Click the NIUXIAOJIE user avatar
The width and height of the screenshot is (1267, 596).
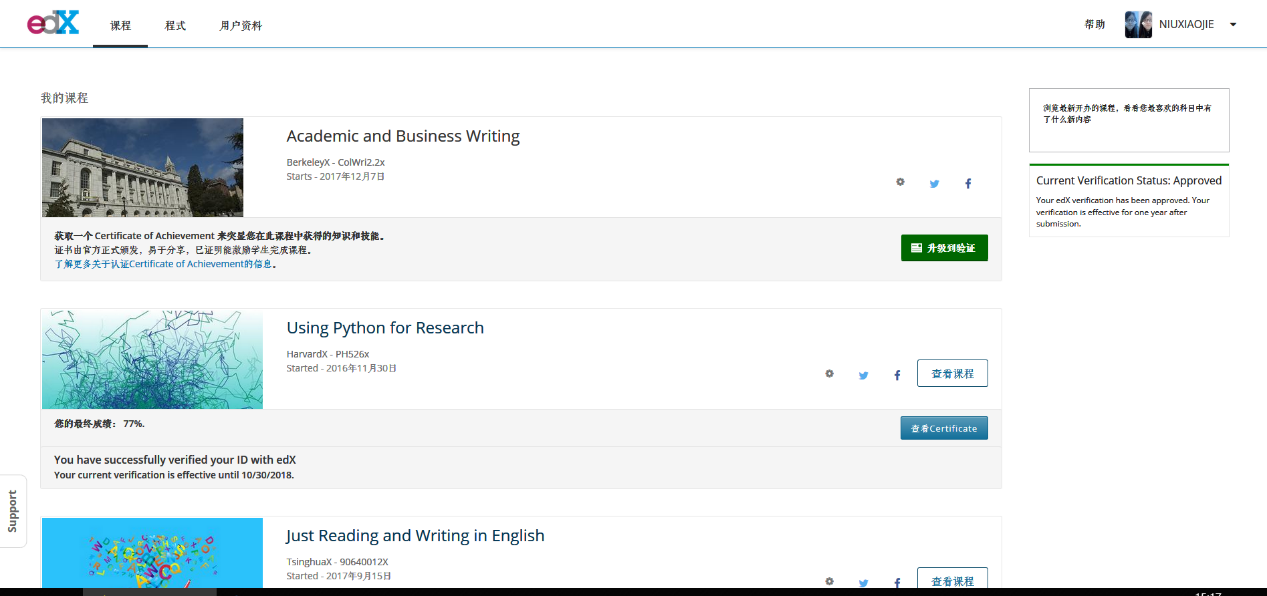click(x=1138, y=24)
